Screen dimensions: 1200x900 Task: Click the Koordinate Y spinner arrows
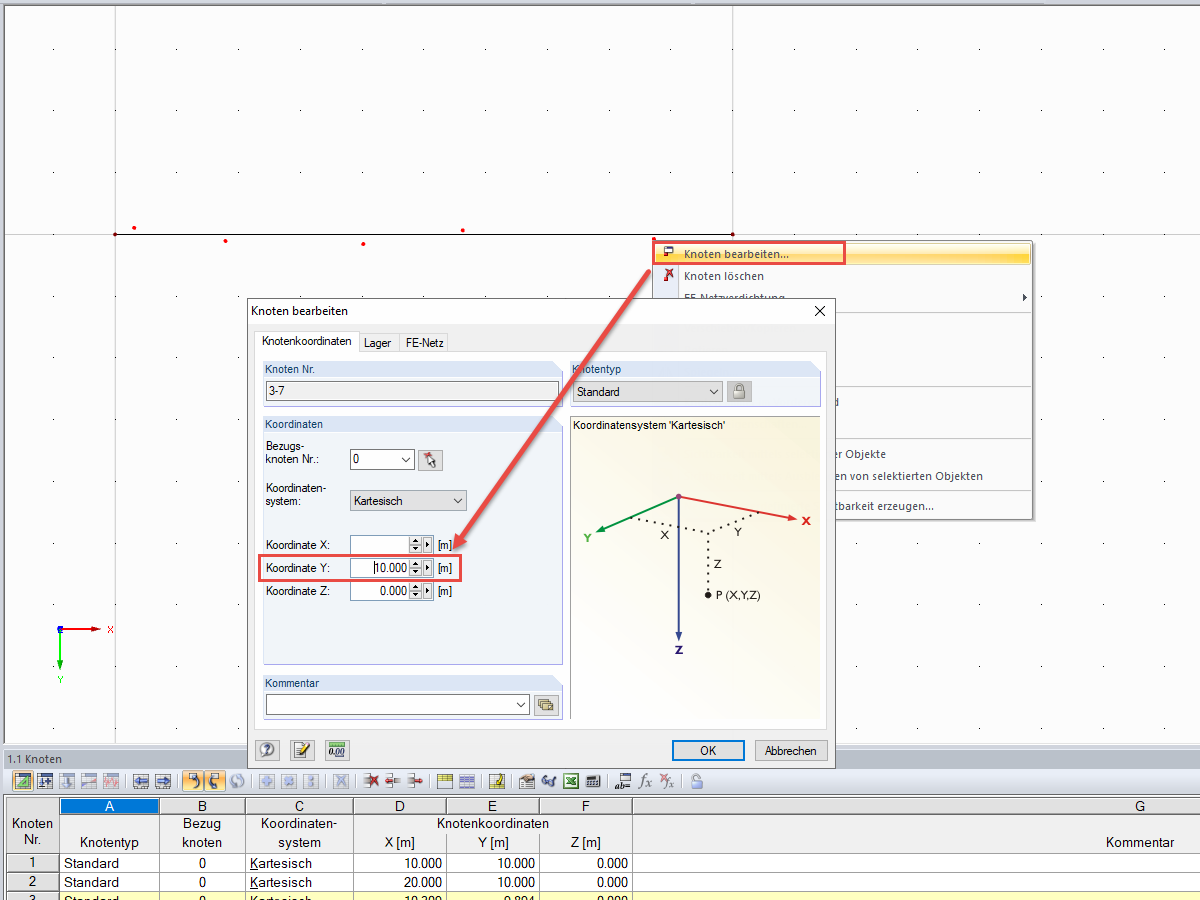(x=416, y=568)
